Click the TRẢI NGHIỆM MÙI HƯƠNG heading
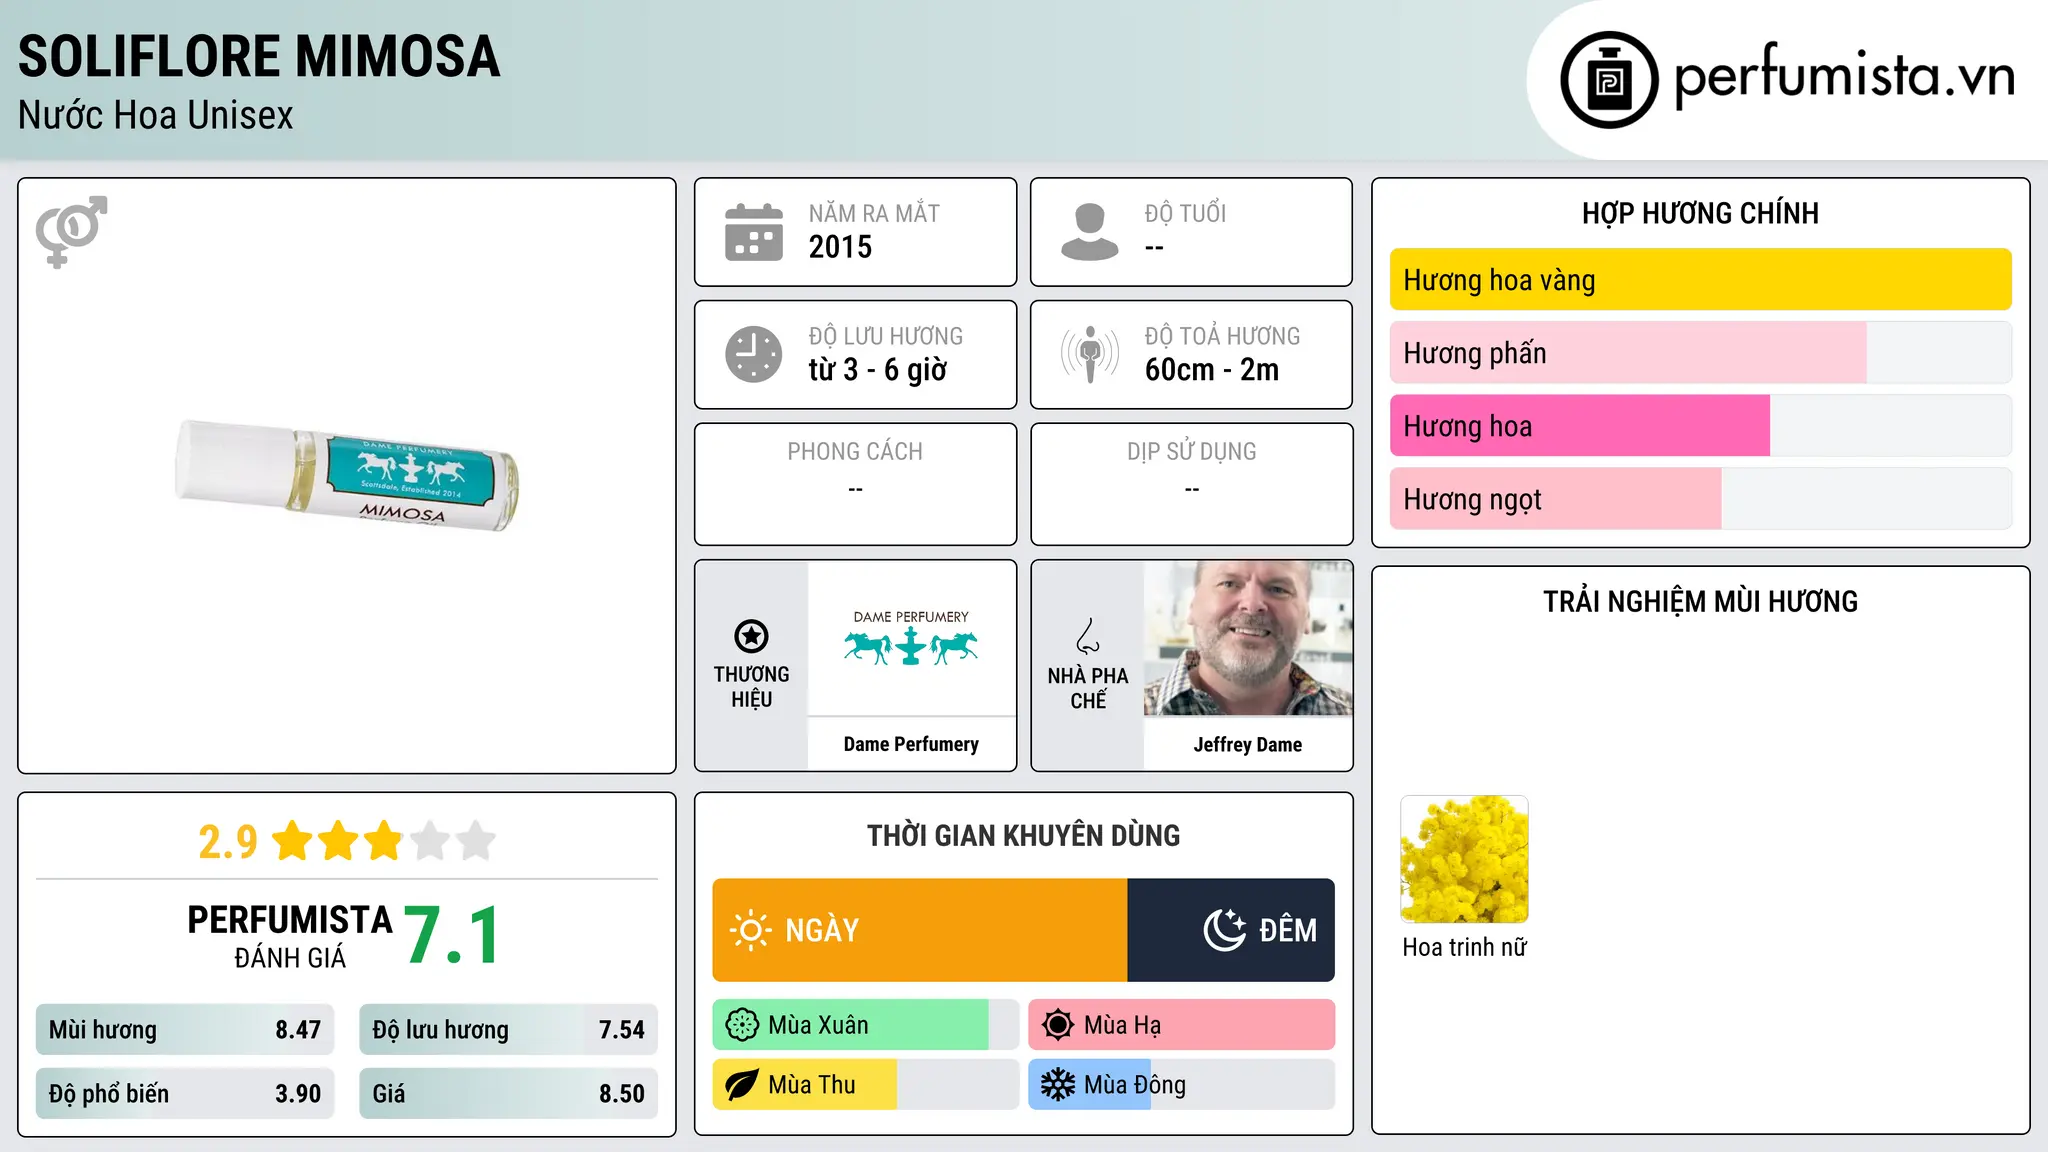This screenshot has height=1152, width=2048. pos(1700,601)
